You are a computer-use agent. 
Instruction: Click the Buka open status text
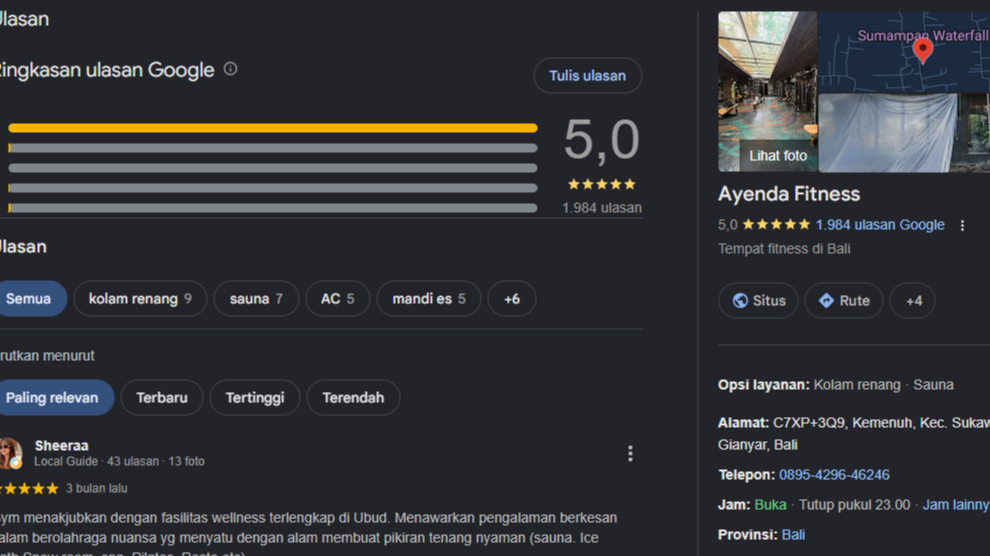770,505
